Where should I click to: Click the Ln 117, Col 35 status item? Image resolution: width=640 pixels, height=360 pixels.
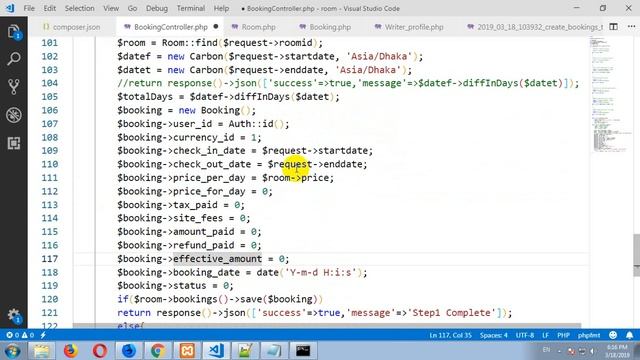tap(450, 335)
